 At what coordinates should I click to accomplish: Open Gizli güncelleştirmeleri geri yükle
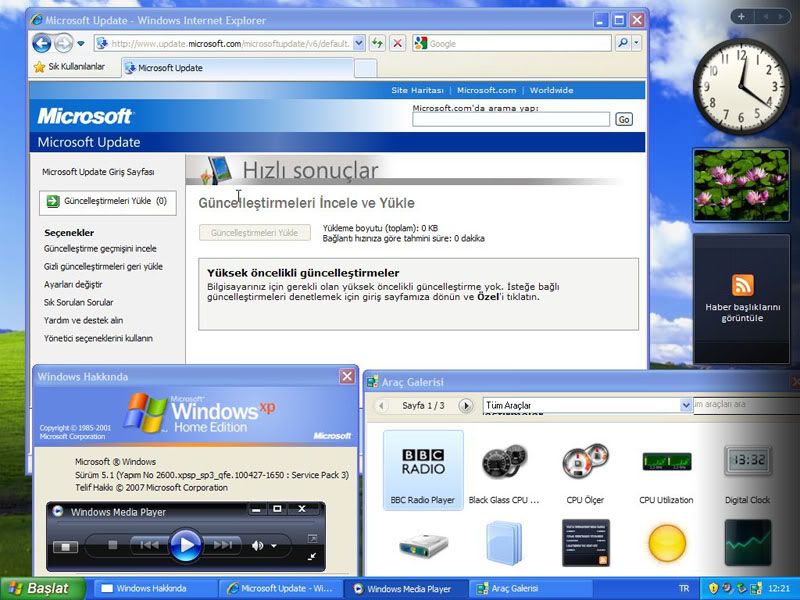pyautogui.click(x=103, y=267)
